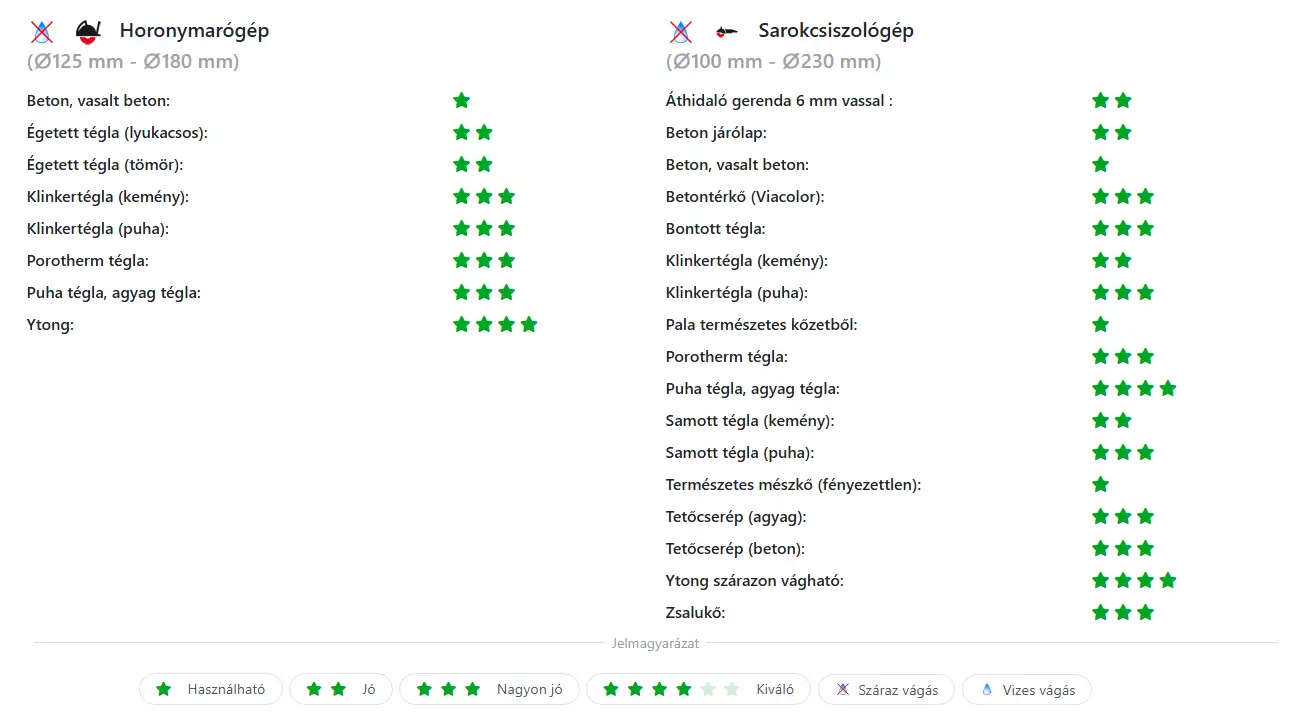
Task: Click the angle grinder machine icon
Action: pos(728,31)
